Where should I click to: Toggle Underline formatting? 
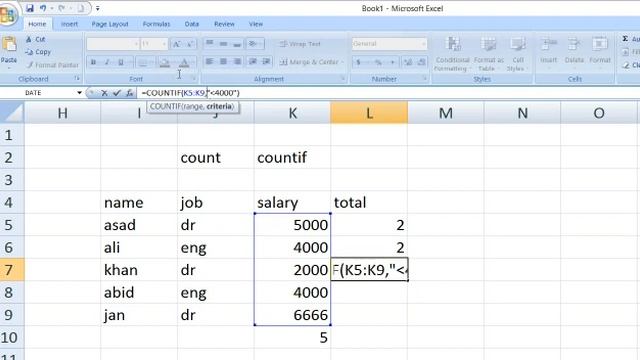(121, 62)
